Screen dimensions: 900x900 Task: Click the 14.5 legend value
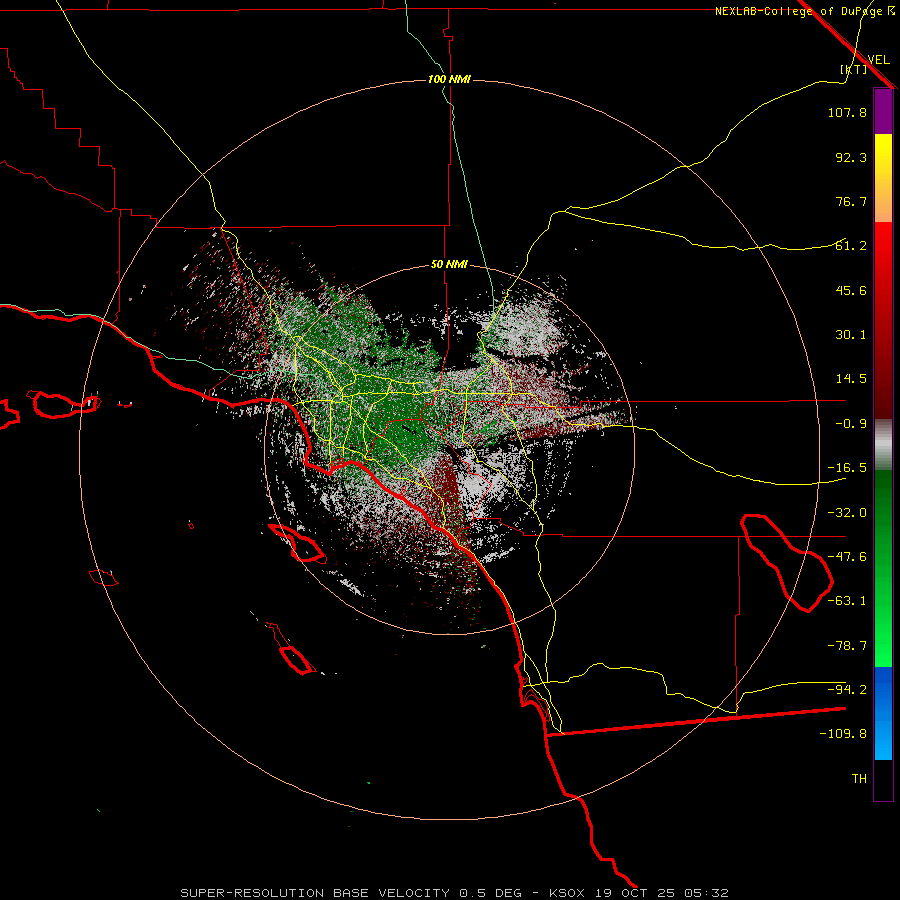coord(851,379)
